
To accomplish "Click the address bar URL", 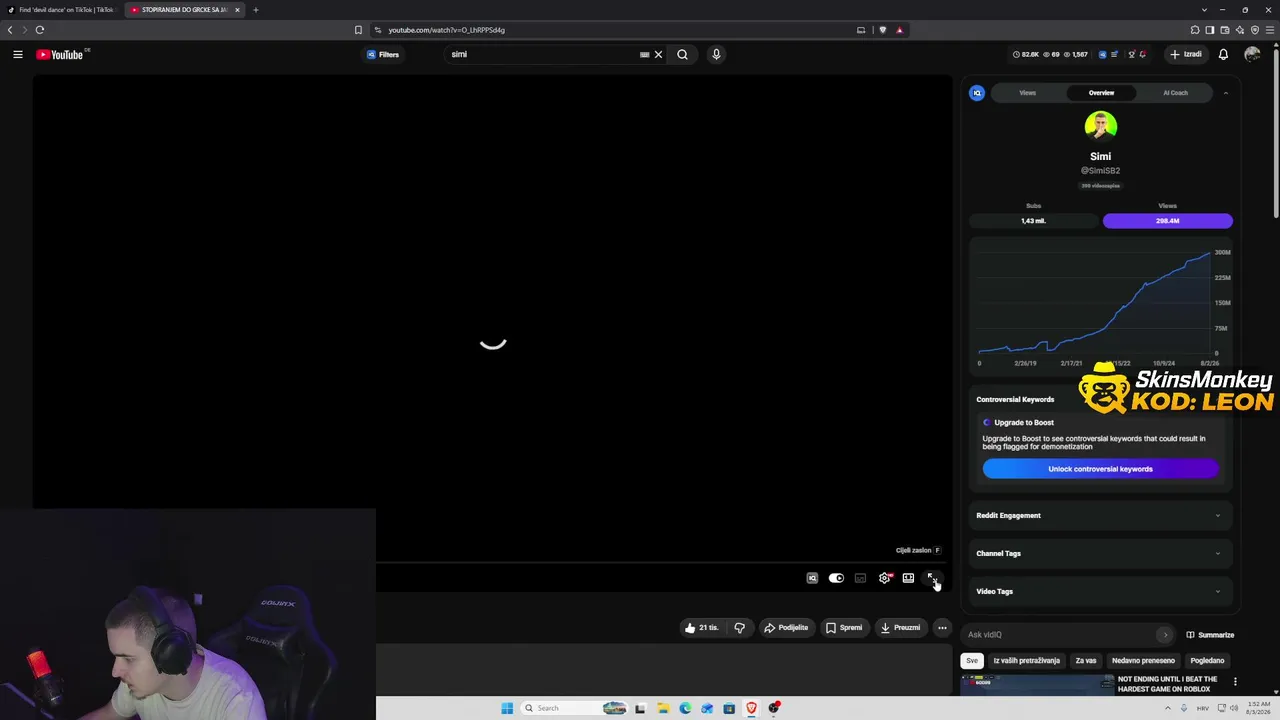I will point(447,30).
